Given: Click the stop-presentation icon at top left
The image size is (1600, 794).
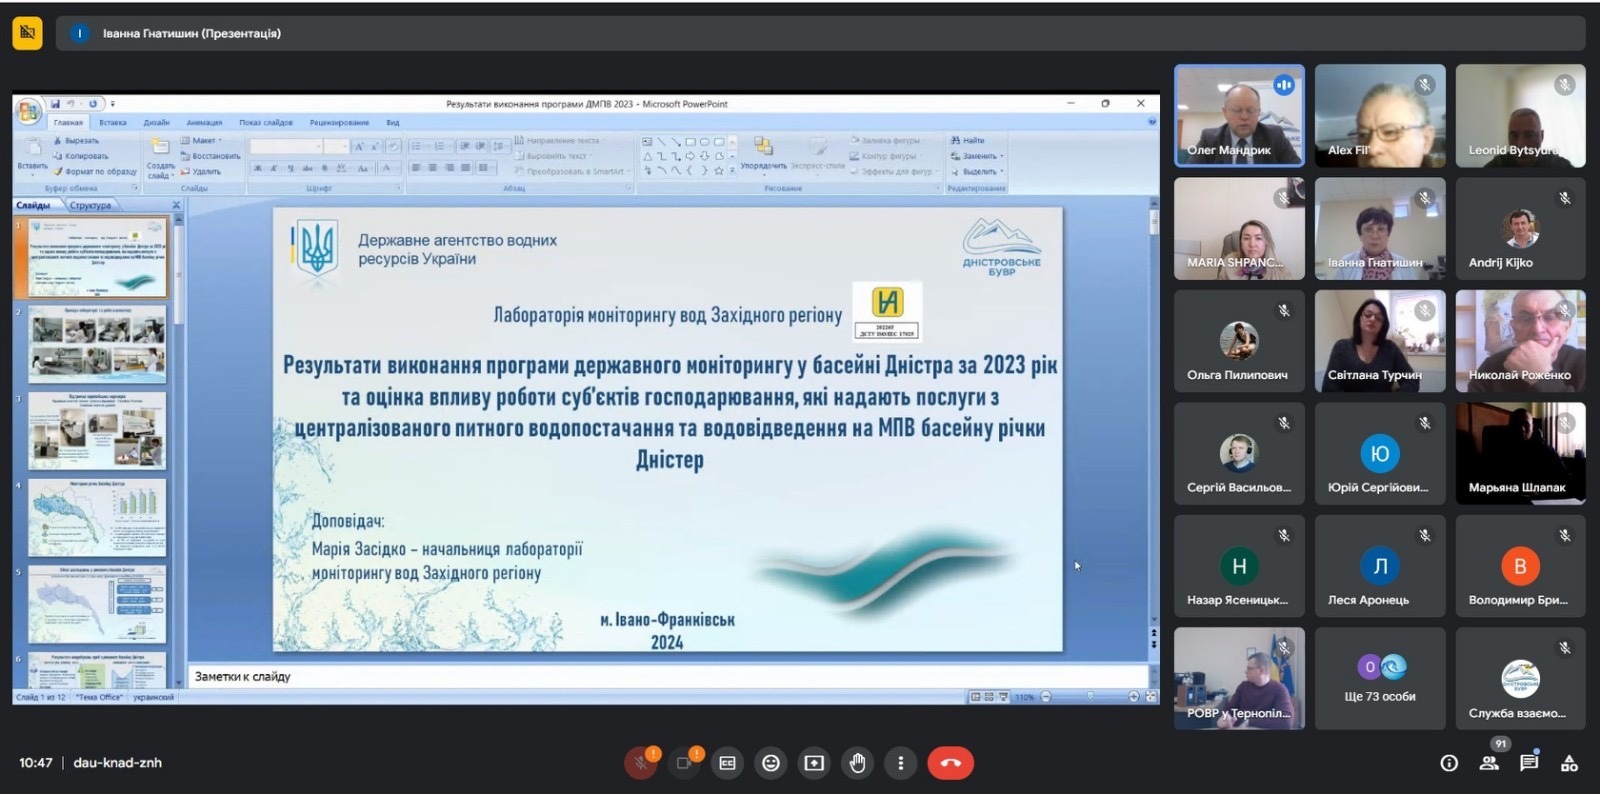Looking at the screenshot, I should (x=27, y=33).
